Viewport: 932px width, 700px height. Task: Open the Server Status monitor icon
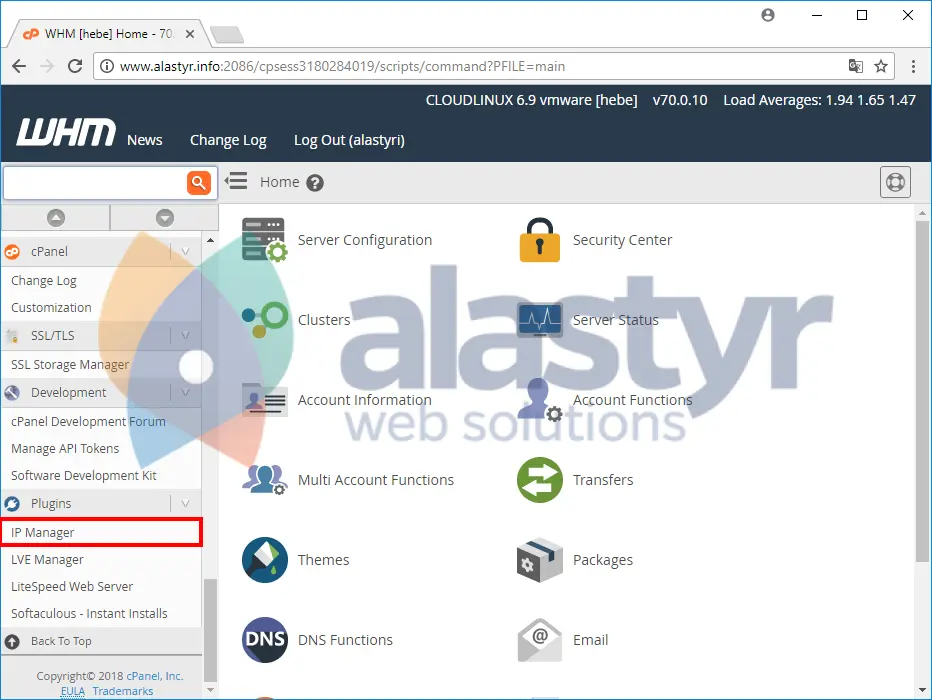(x=539, y=320)
